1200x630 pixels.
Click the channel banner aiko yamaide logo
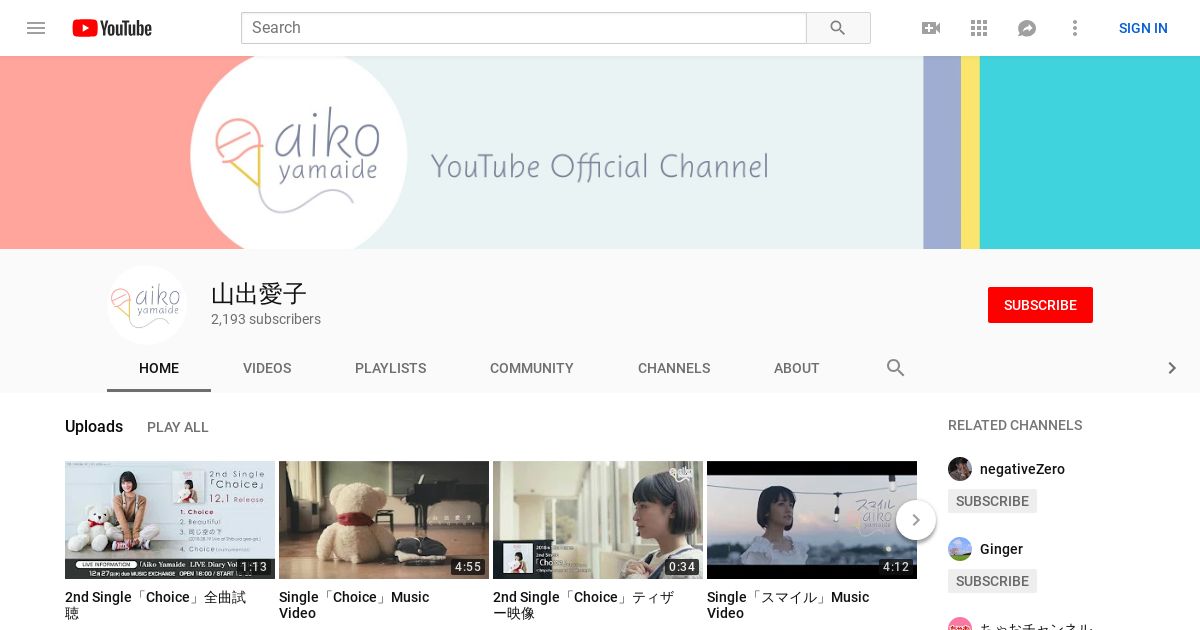298,152
